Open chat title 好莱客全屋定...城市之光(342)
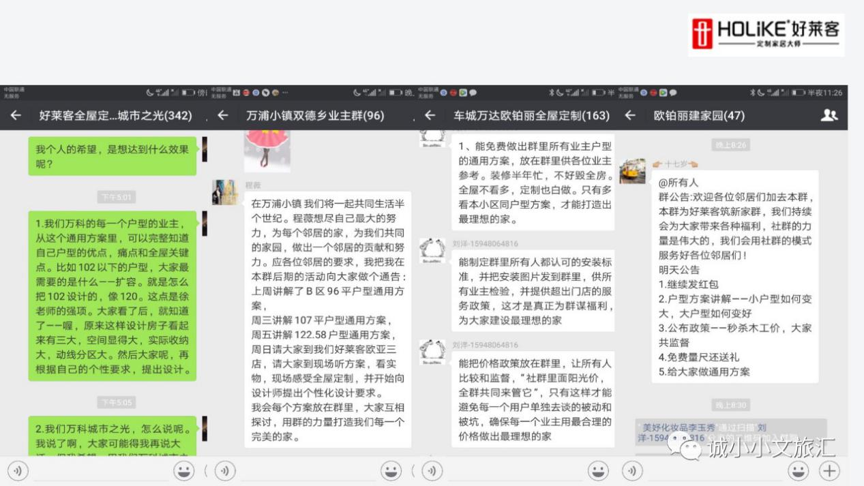The width and height of the screenshot is (864, 486). pos(115,116)
